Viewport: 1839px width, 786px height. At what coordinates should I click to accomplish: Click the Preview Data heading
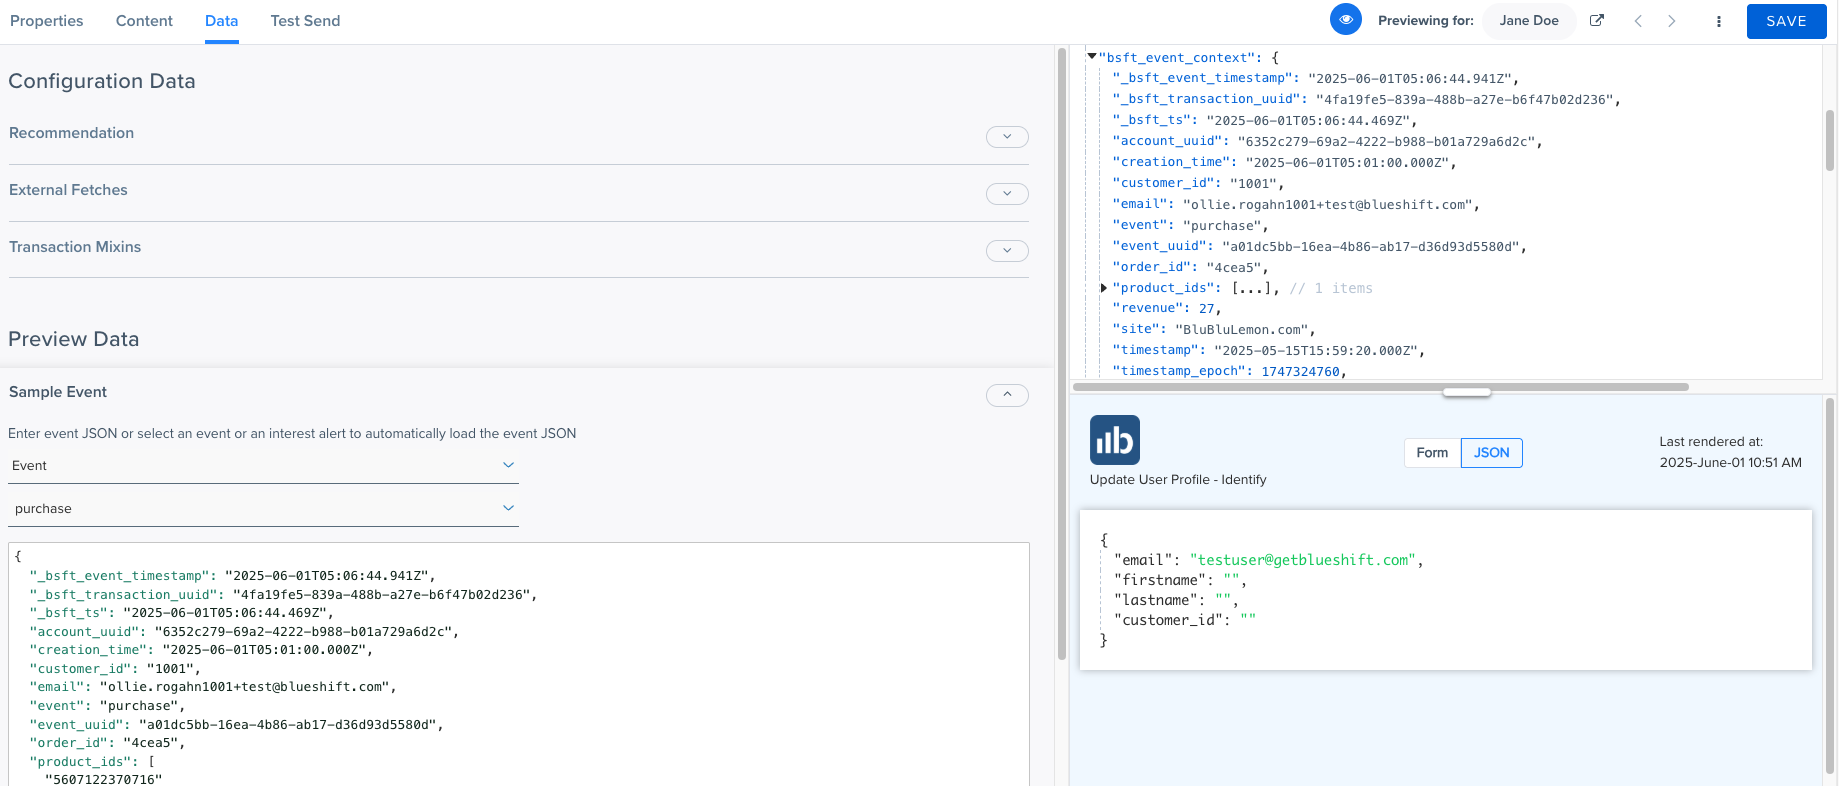74,339
